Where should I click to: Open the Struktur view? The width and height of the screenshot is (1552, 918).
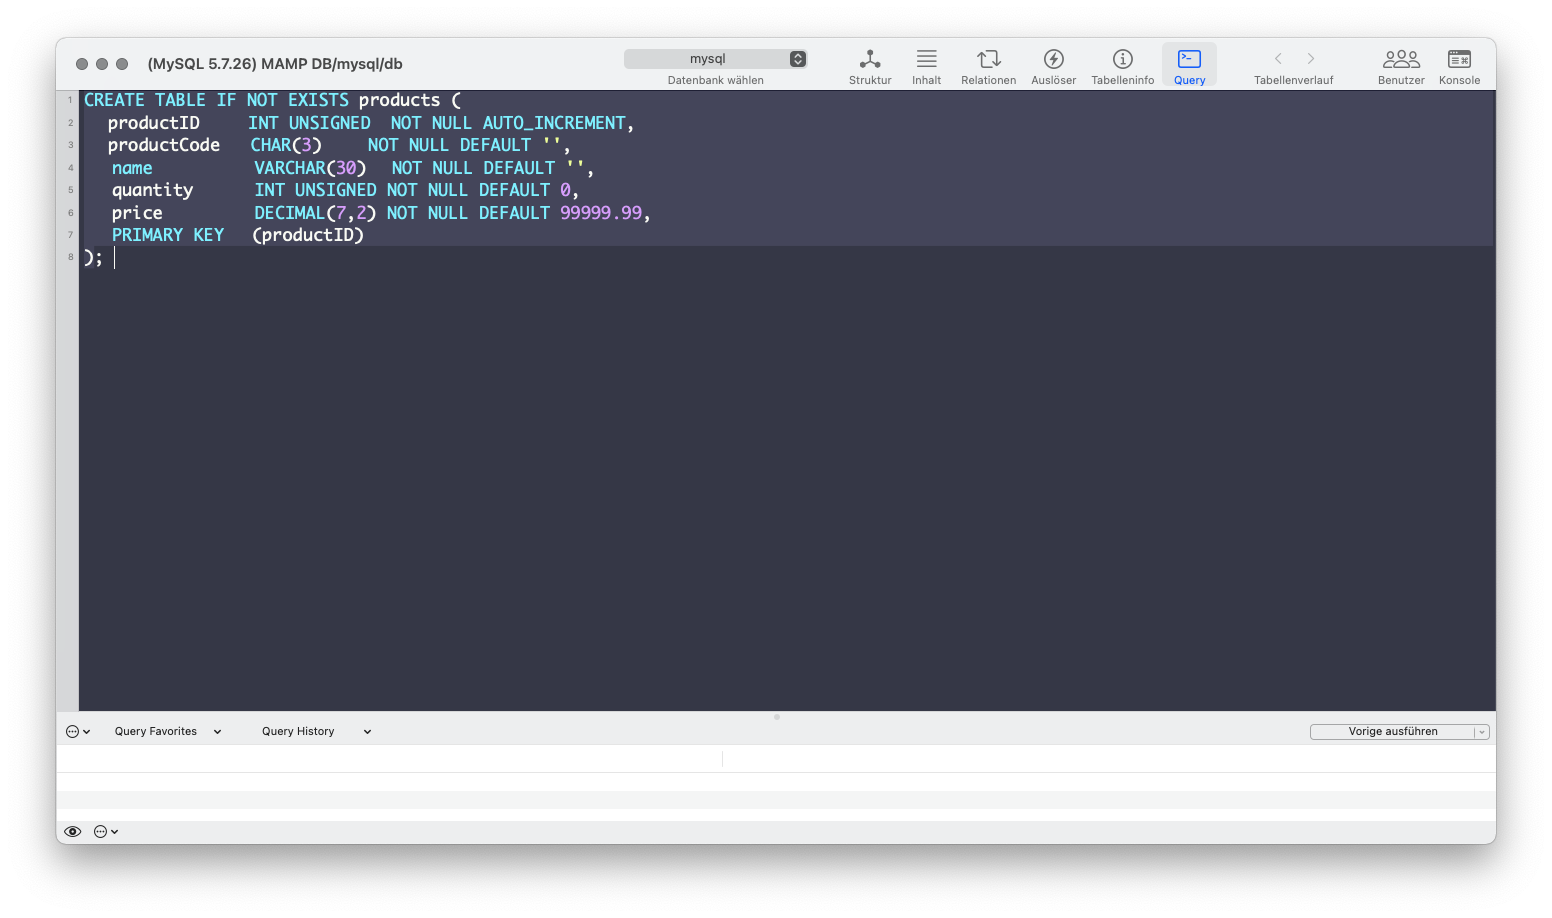coord(869,66)
